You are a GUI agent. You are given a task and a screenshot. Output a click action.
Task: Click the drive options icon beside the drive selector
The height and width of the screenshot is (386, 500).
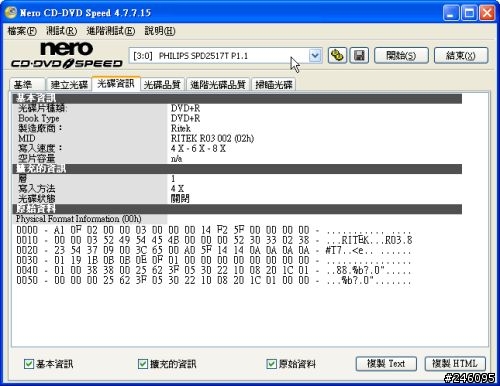tap(337, 55)
